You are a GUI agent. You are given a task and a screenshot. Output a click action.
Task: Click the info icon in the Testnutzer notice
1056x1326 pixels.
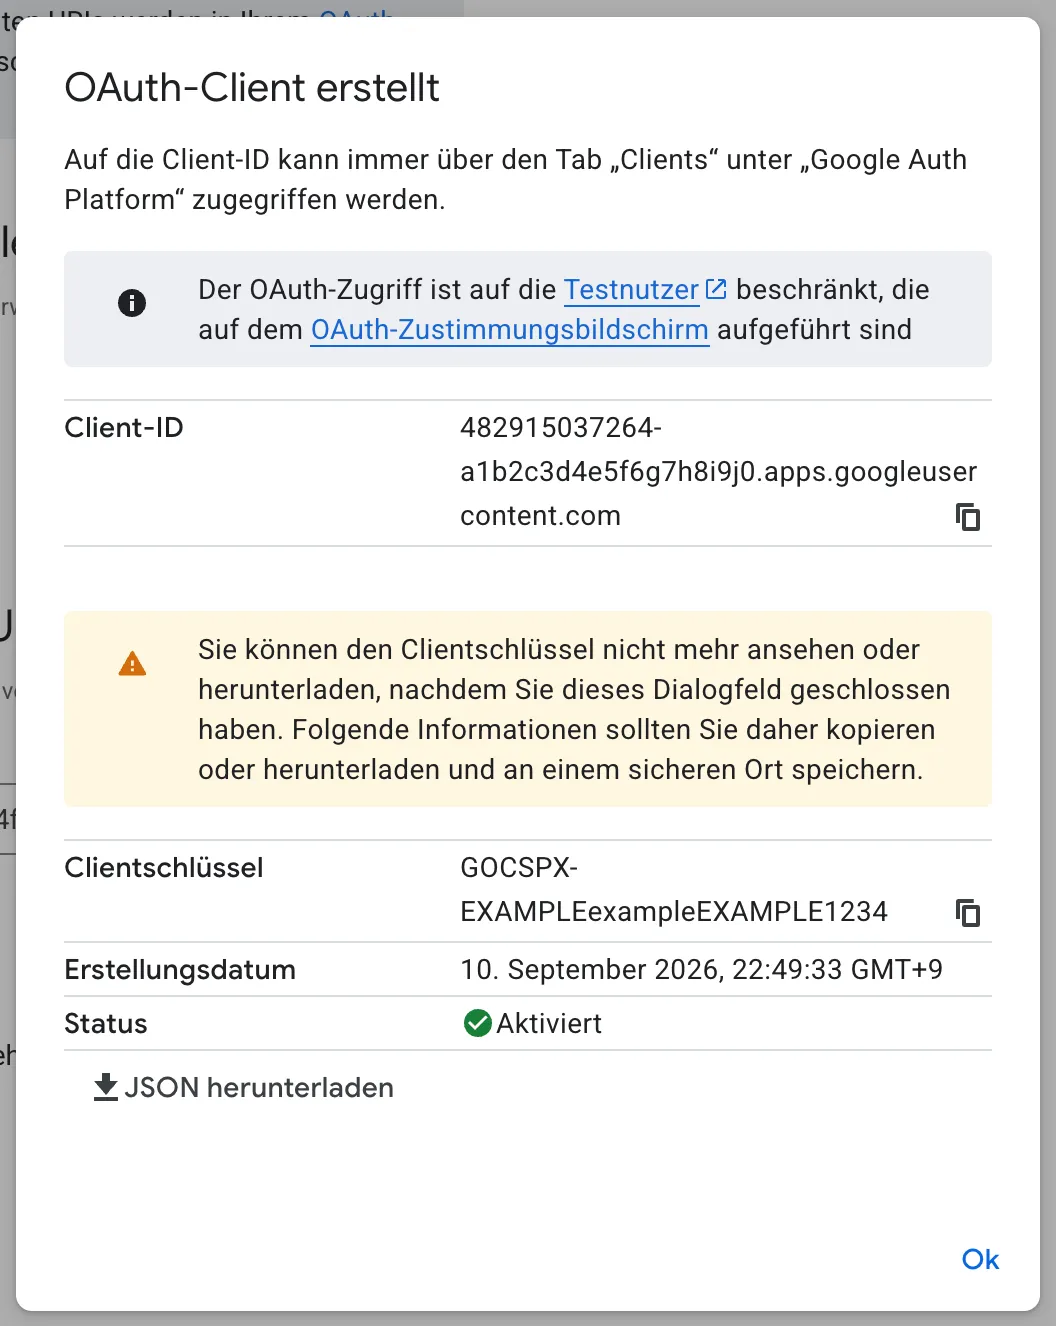[x=132, y=303]
